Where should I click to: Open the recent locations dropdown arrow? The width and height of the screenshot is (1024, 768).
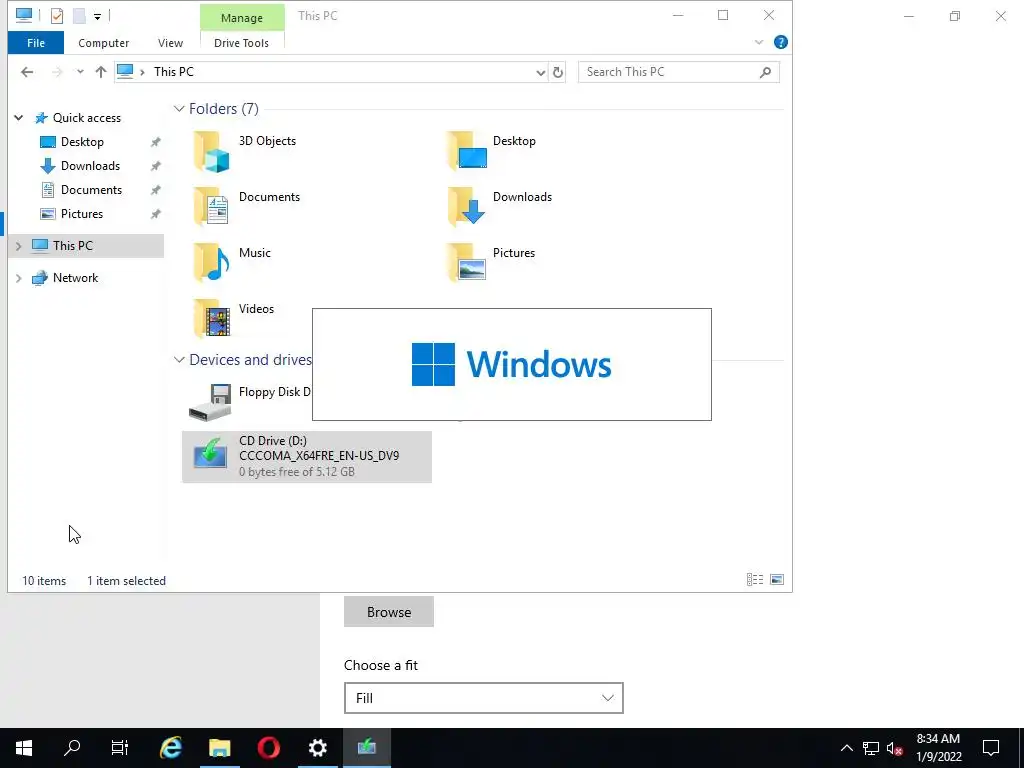[80, 72]
